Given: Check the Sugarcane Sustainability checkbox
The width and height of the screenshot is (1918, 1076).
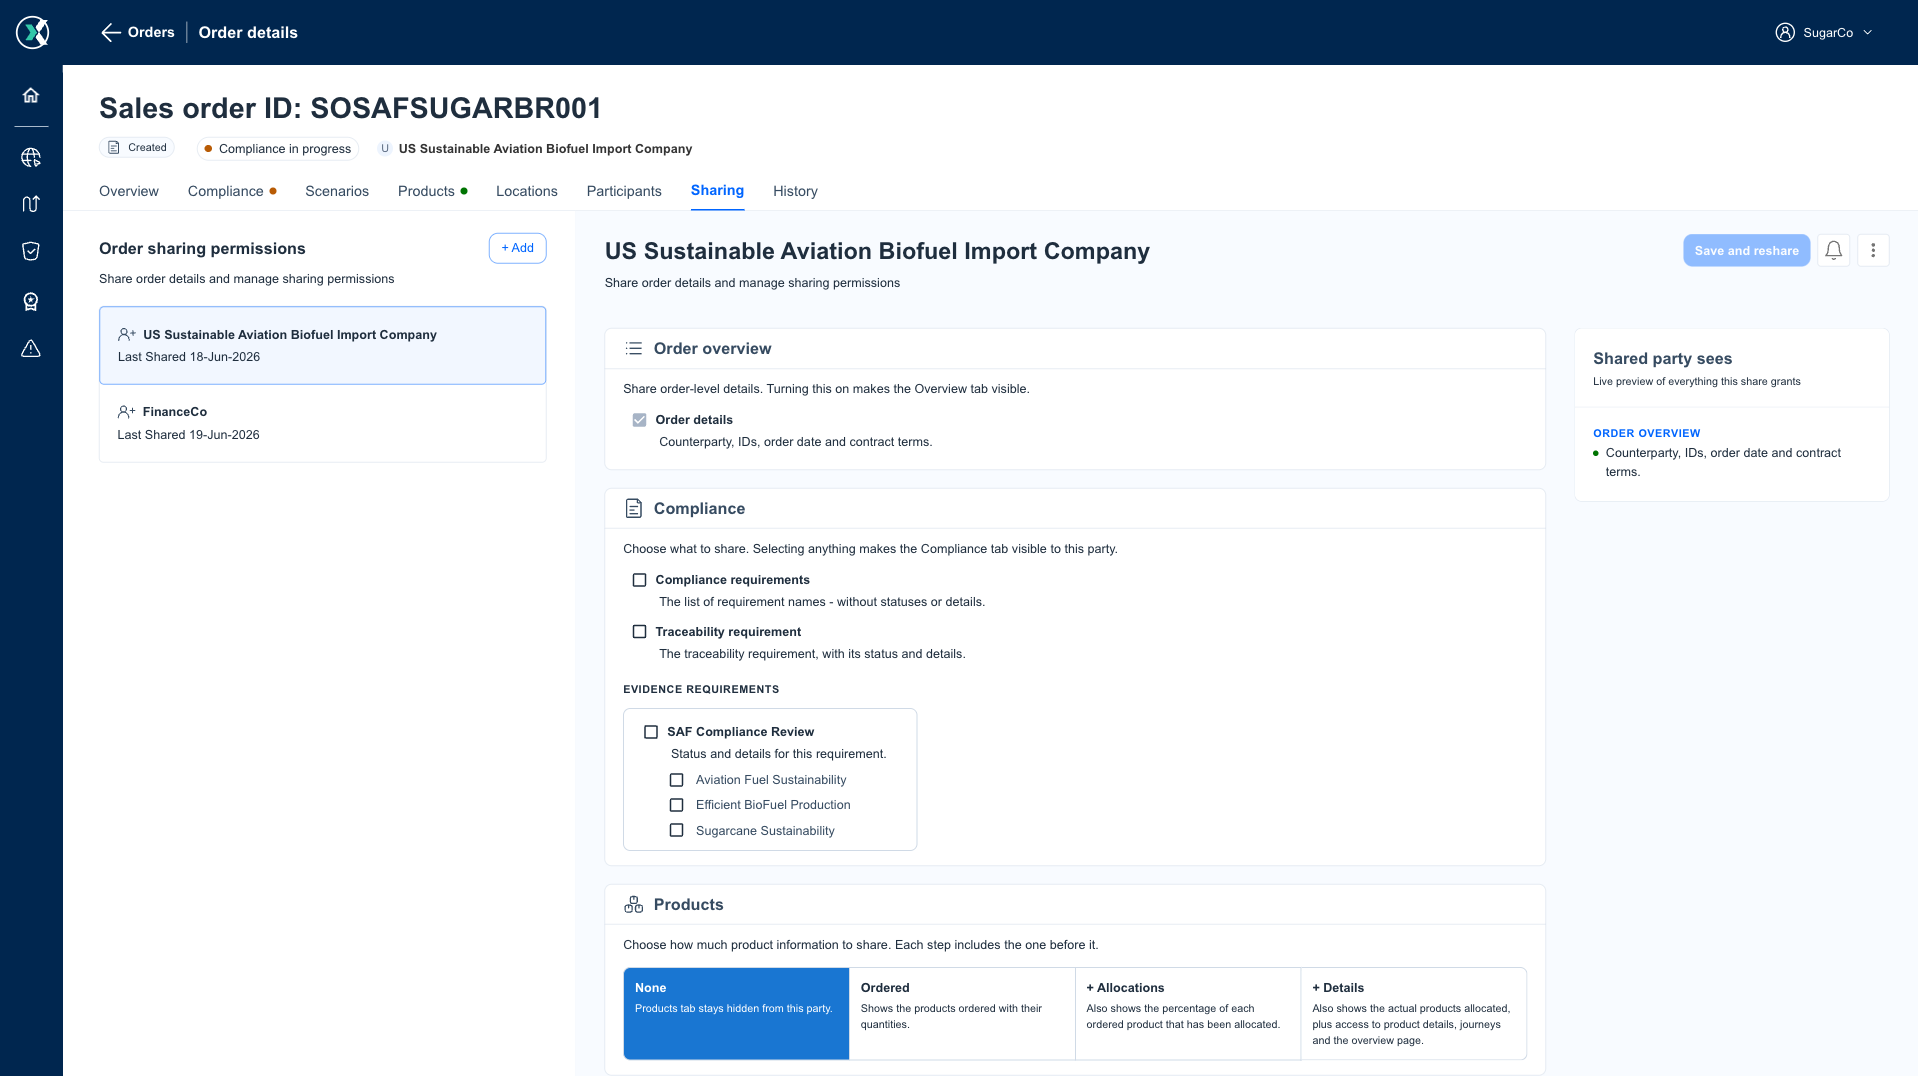Looking at the screenshot, I should click(x=677, y=831).
